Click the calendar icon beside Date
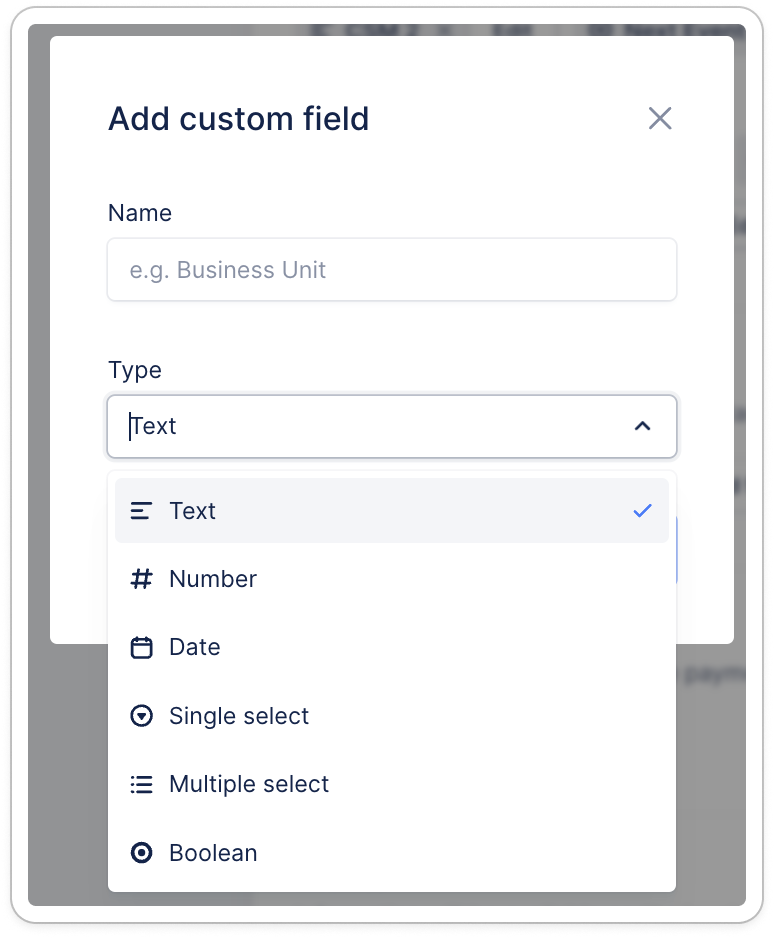The width and height of the screenshot is (774, 938). click(x=142, y=647)
